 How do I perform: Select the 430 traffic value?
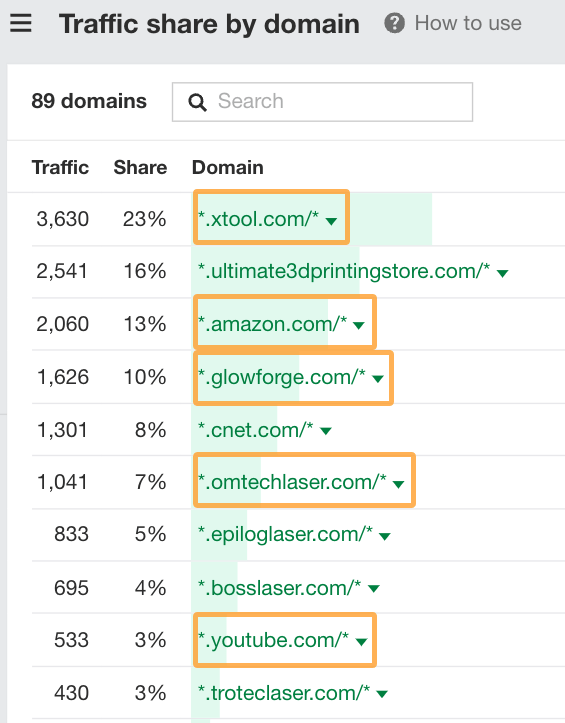coord(71,693)
